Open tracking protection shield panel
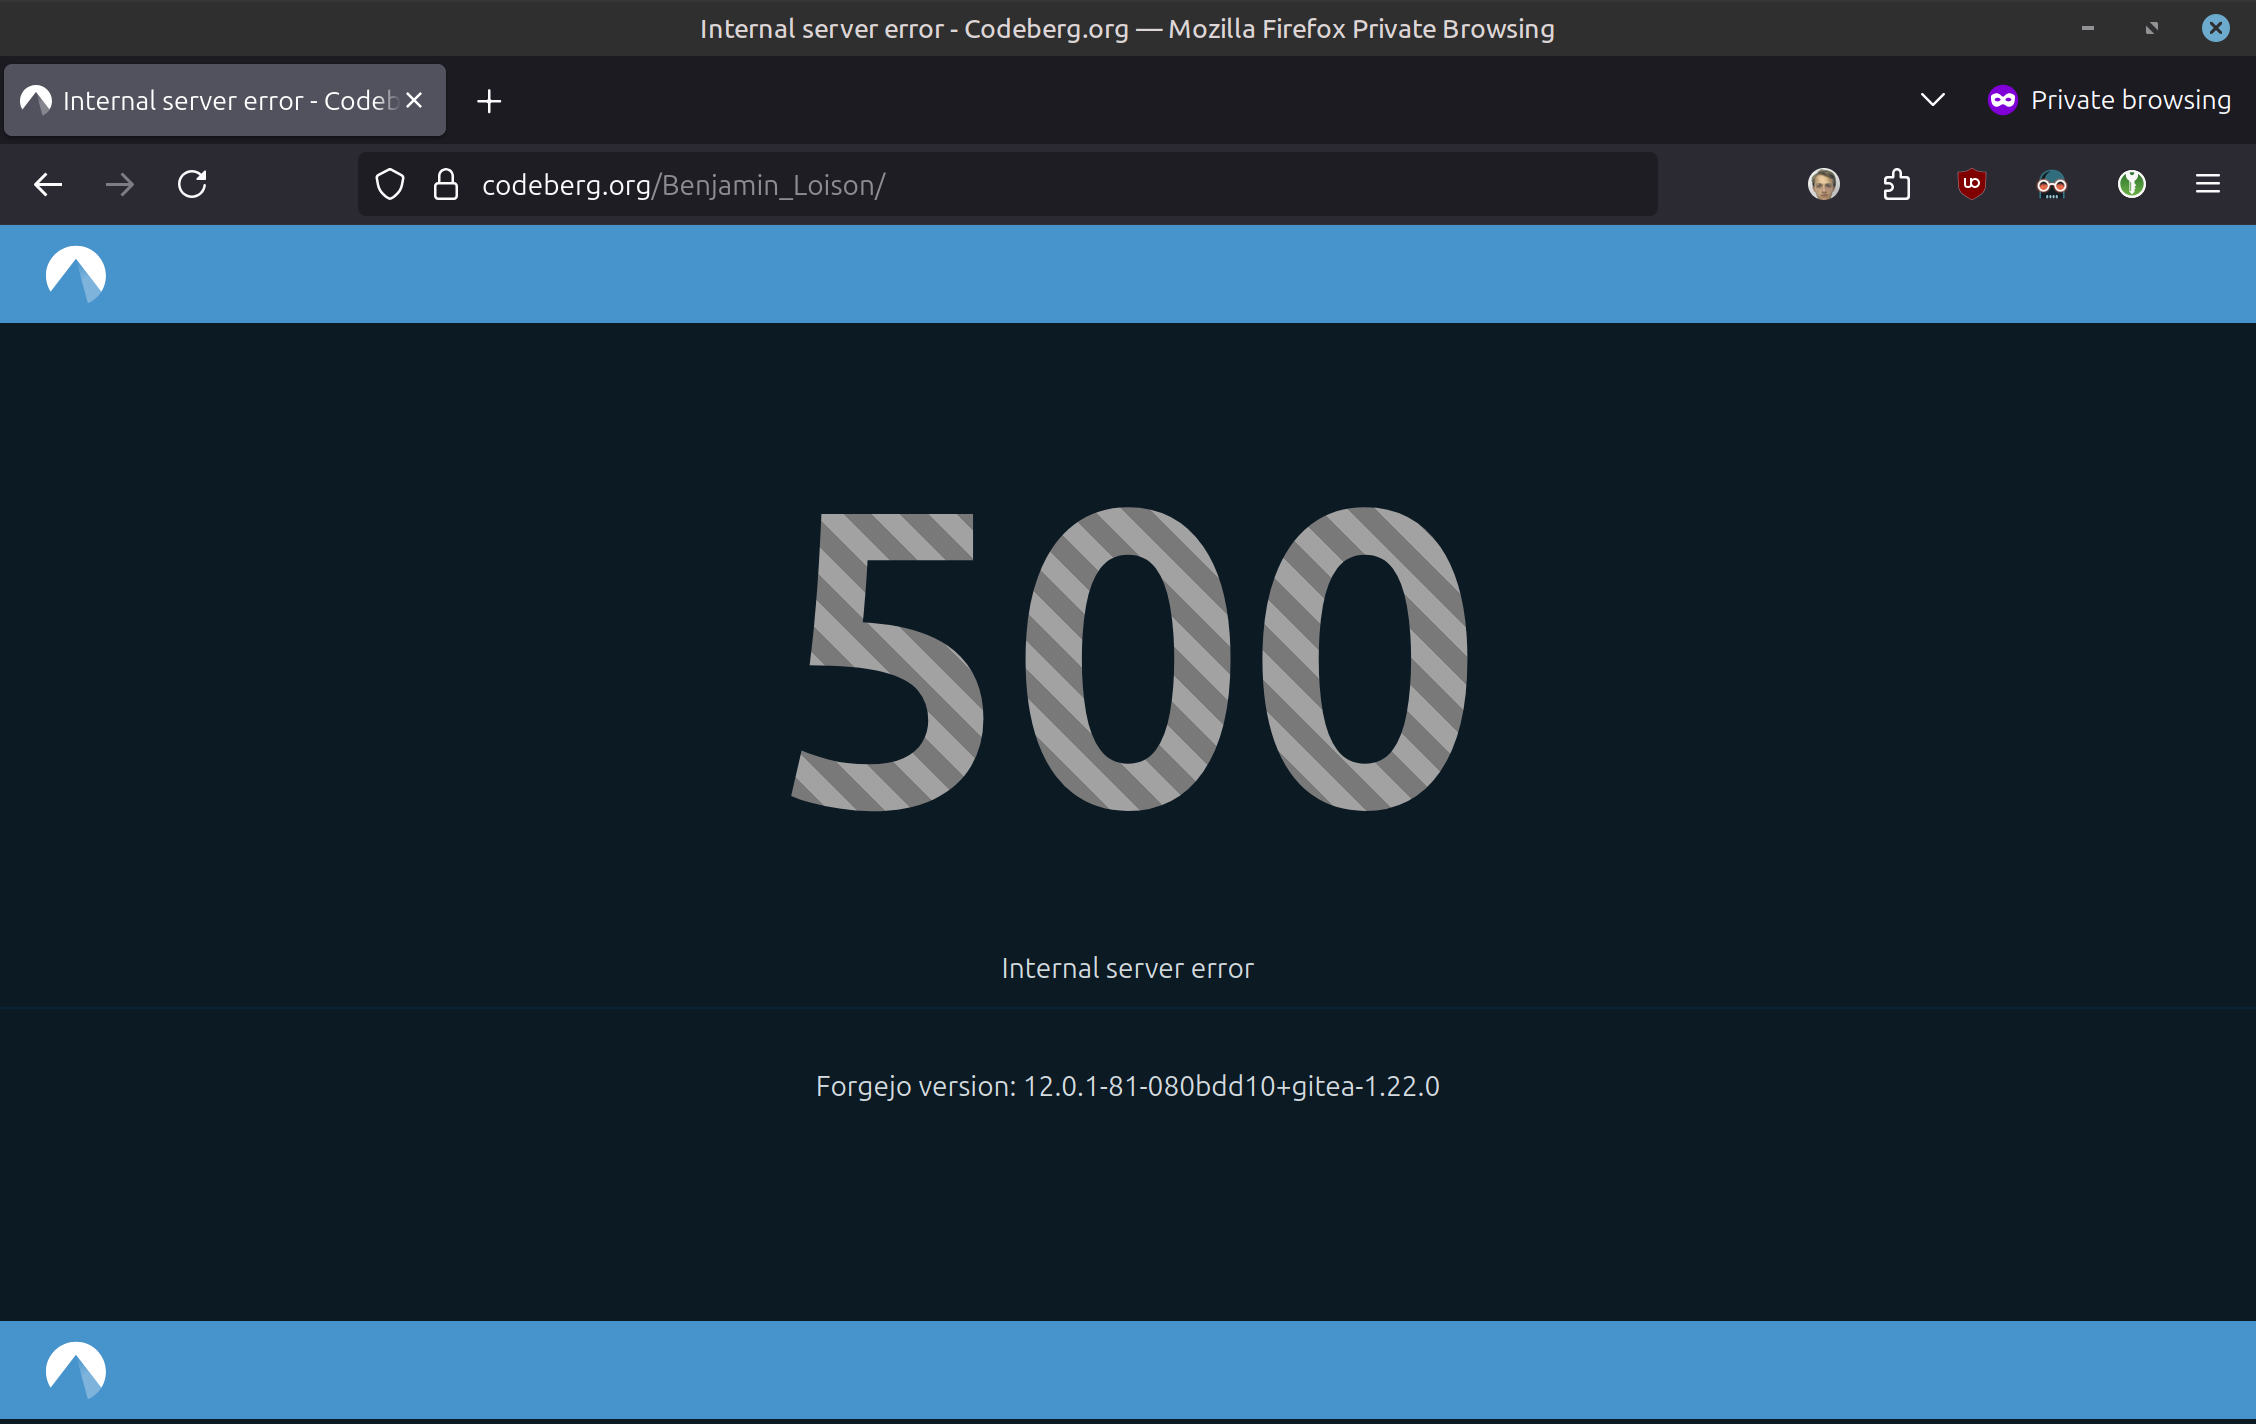The image size is (2256, 1424). pos(390,185)
